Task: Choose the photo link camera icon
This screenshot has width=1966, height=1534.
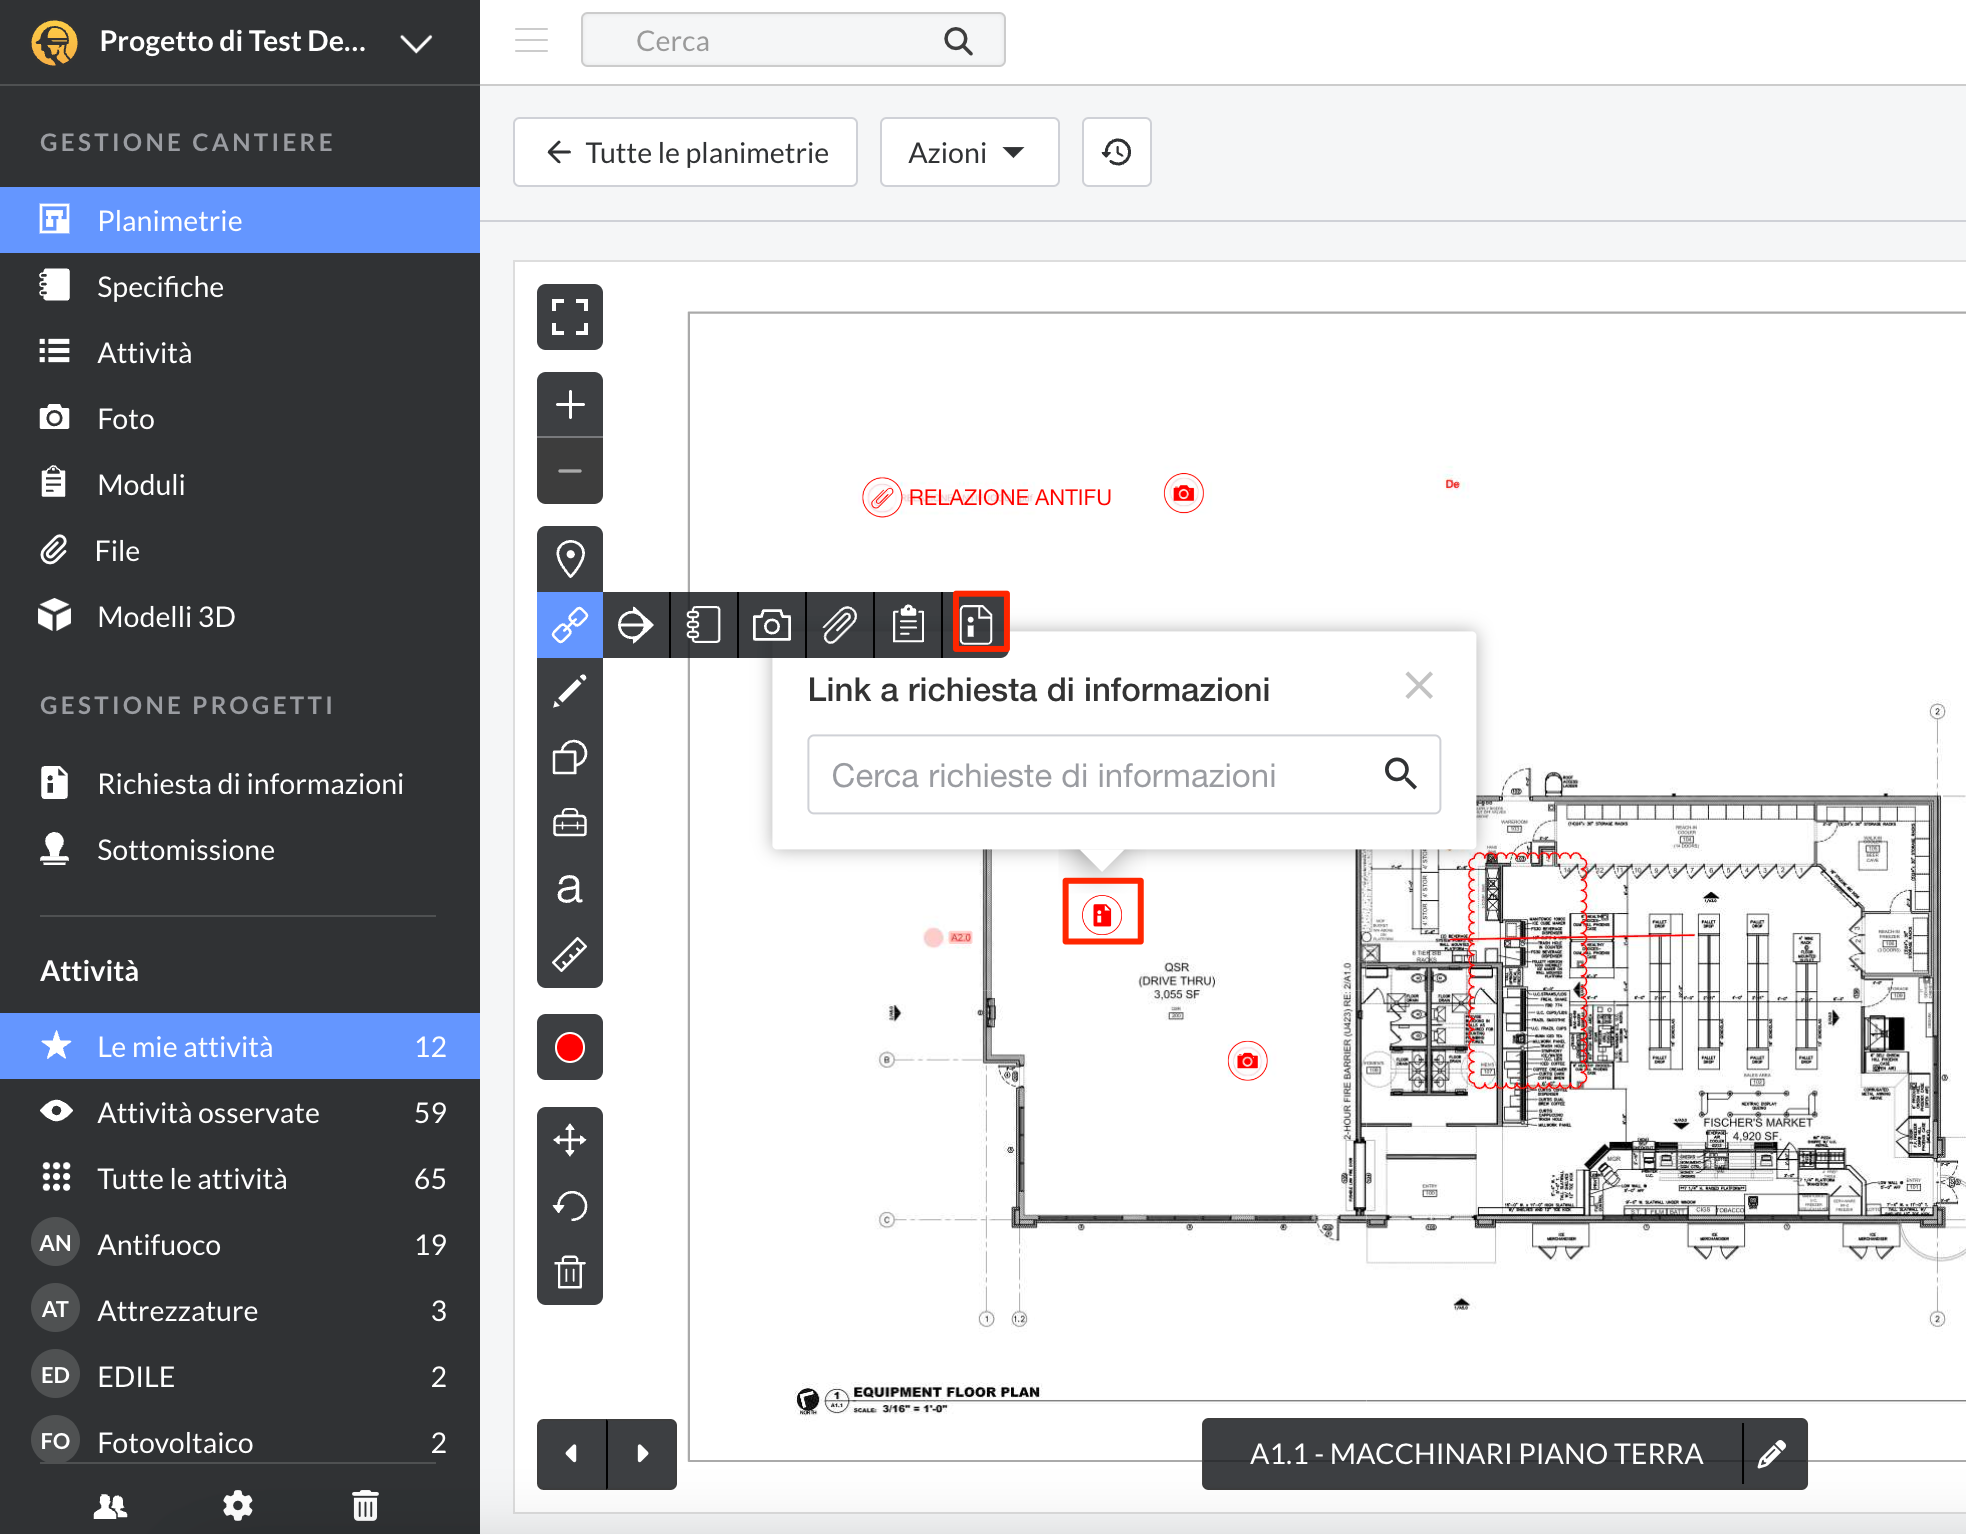Action: (771, 625)
